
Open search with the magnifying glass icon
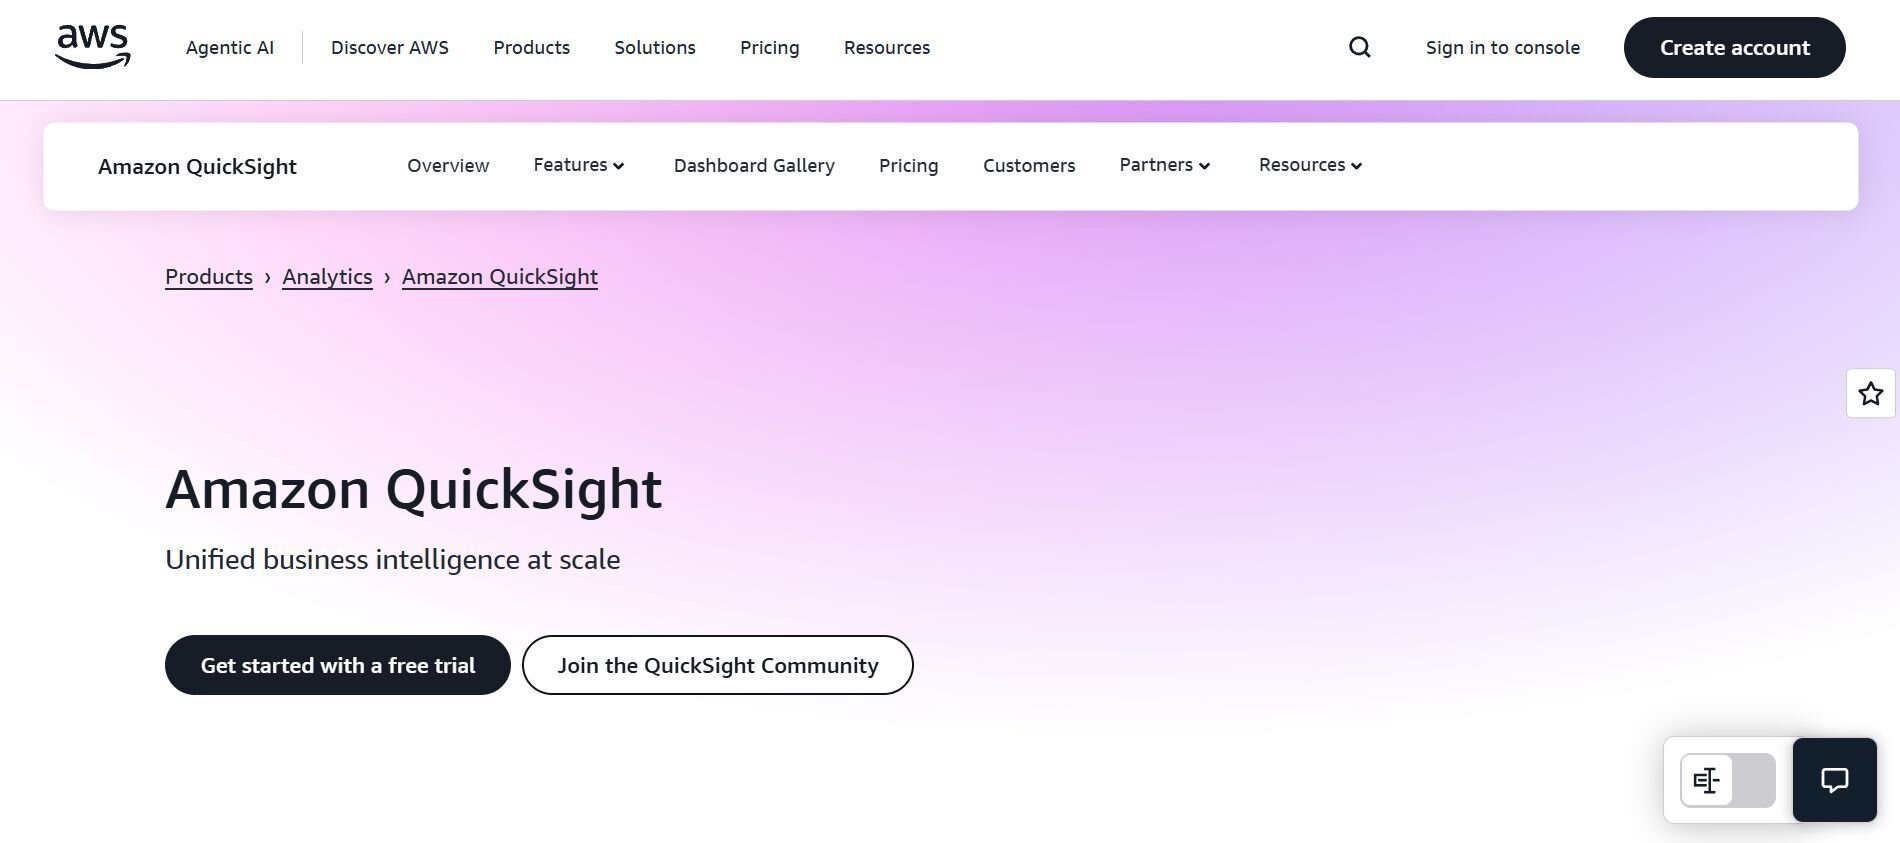[x=1359, y=47]
